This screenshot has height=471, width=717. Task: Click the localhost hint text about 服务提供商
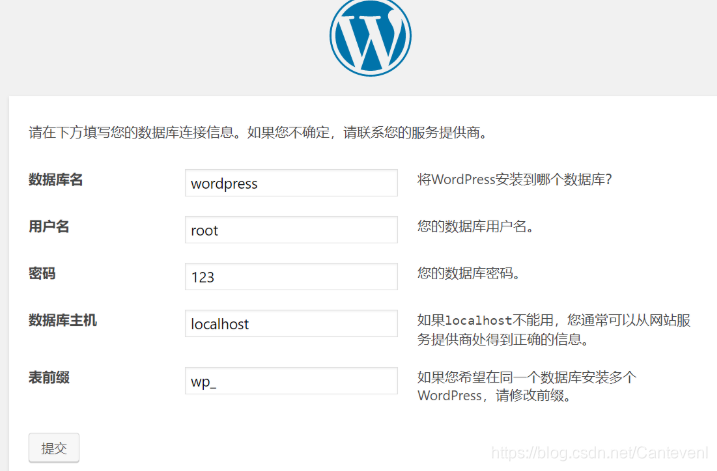[x=554, y=330]
